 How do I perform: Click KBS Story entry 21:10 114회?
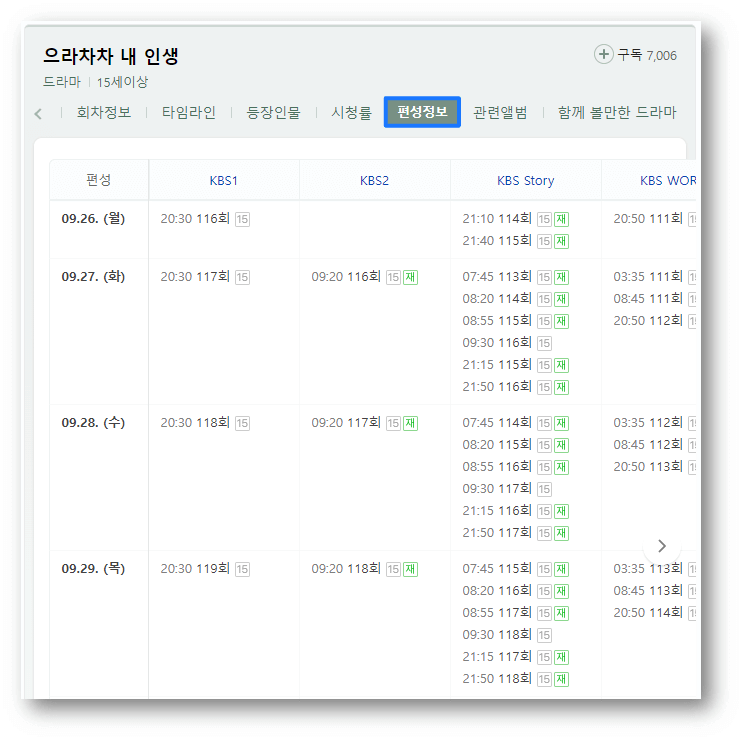coord(497,218)
